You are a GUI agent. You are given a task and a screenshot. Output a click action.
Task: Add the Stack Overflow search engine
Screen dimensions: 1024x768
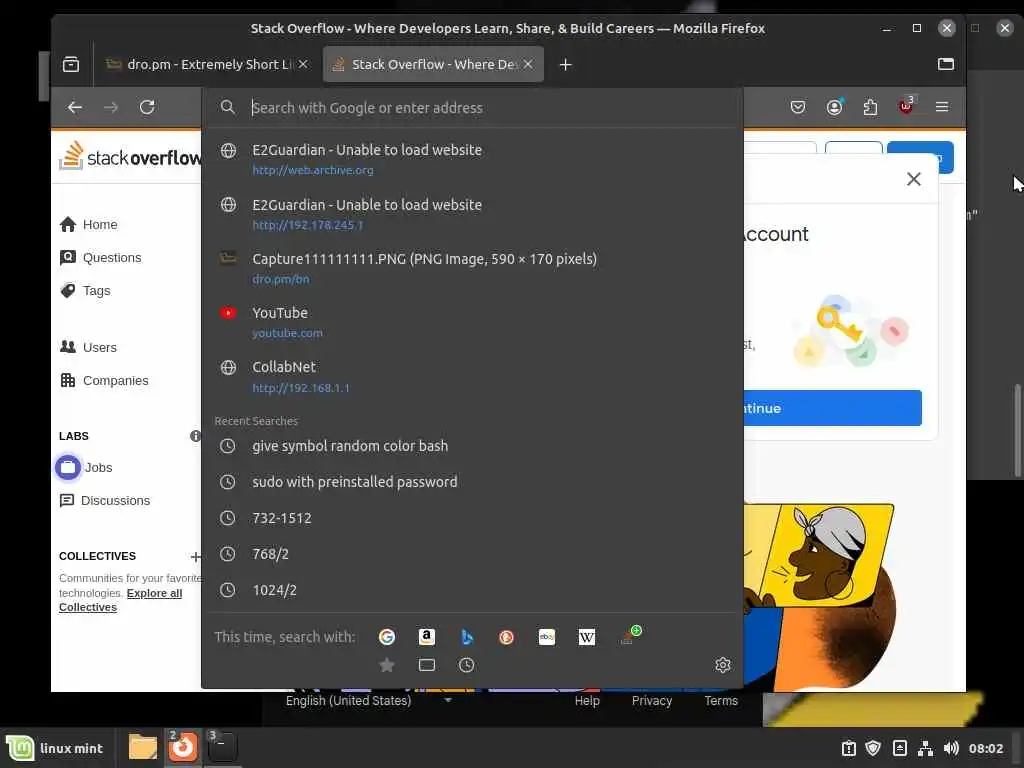pos(630,635)
